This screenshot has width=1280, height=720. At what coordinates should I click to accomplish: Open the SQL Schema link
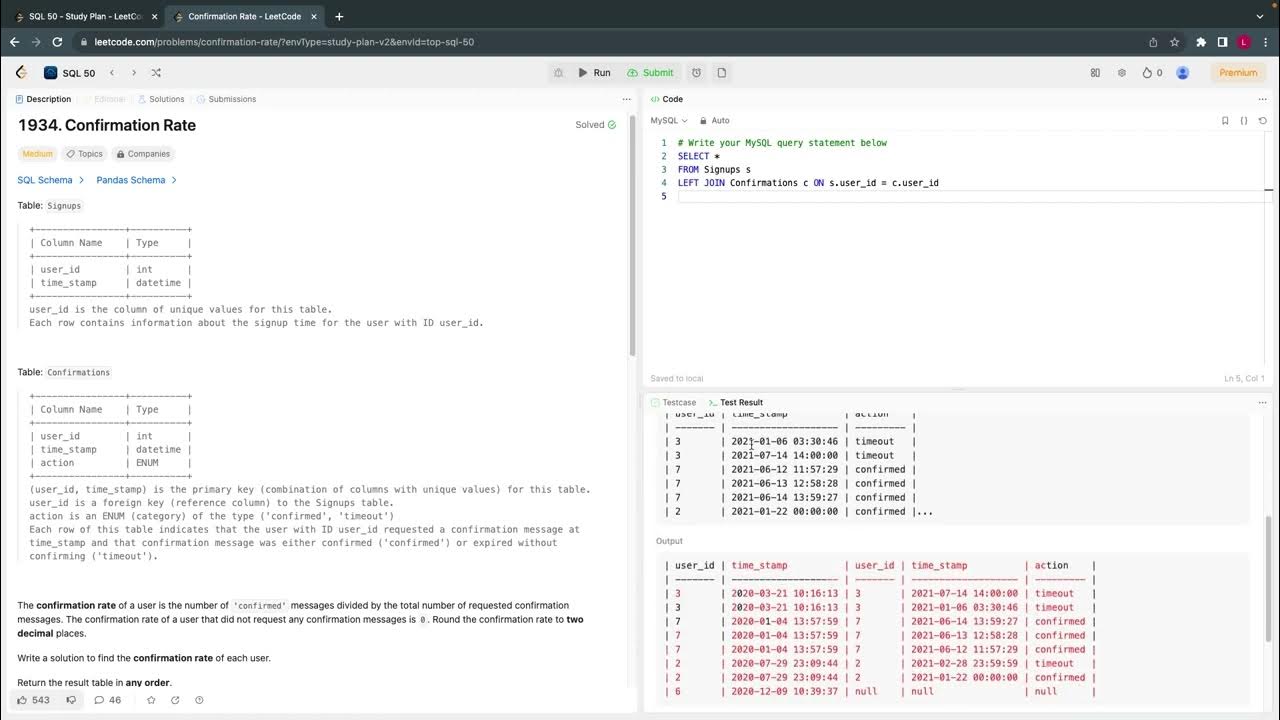click(51, 180)
